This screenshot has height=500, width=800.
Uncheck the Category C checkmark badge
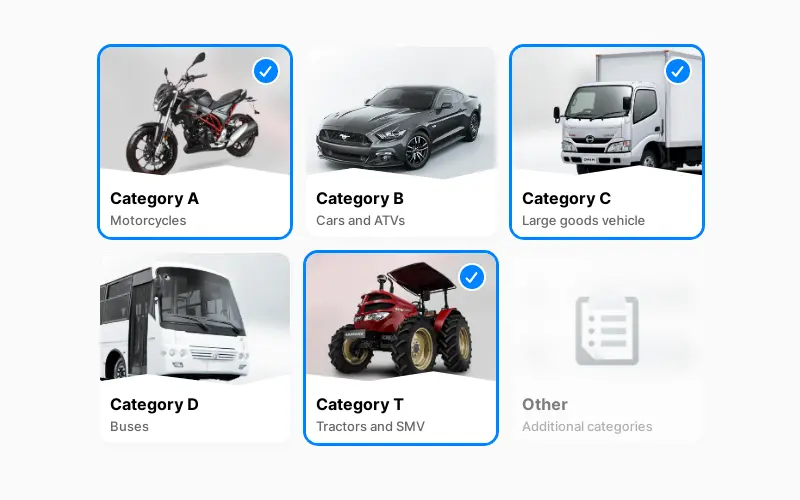coord(678,71)
